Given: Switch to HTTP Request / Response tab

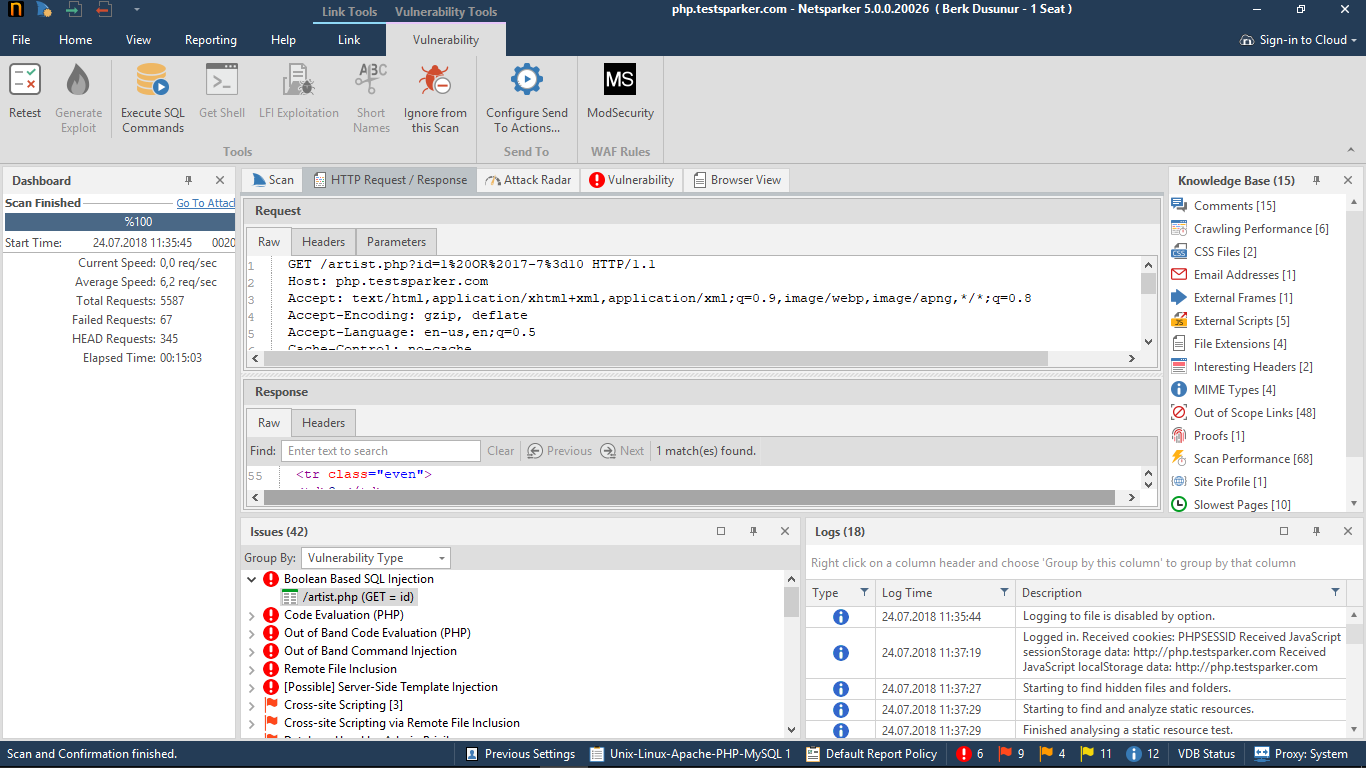Looking at the screenshot, I should pyautogui.click(x=390, y=180).
